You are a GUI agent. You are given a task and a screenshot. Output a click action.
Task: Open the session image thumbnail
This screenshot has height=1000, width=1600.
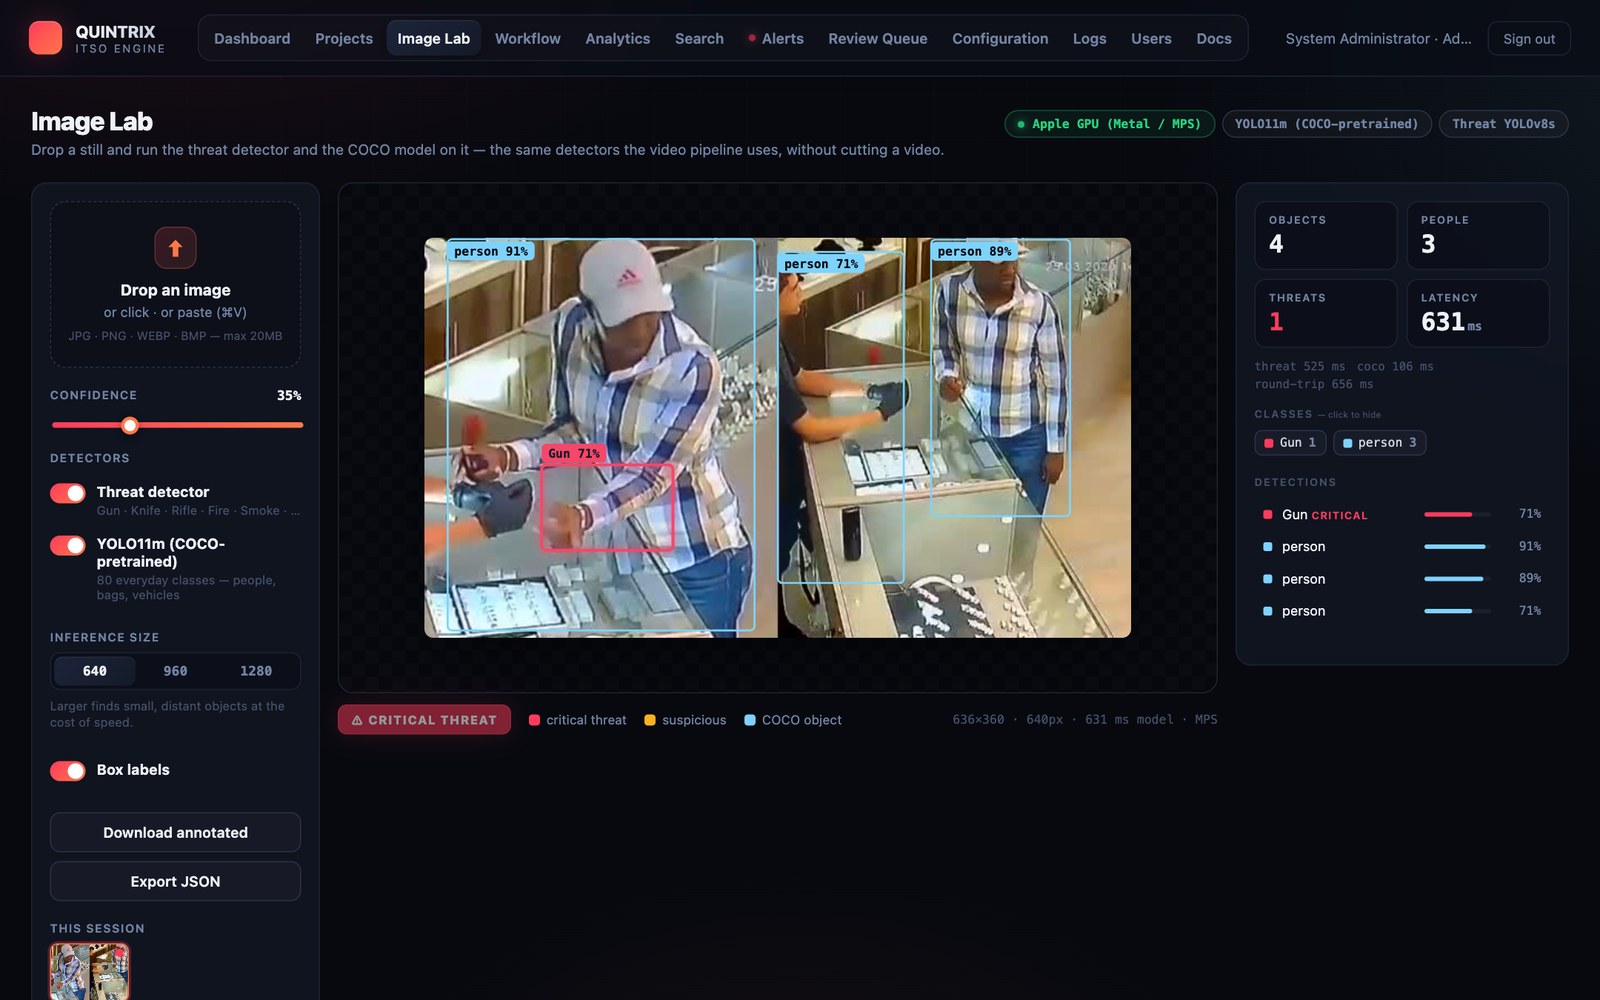(x=90, y=971)
